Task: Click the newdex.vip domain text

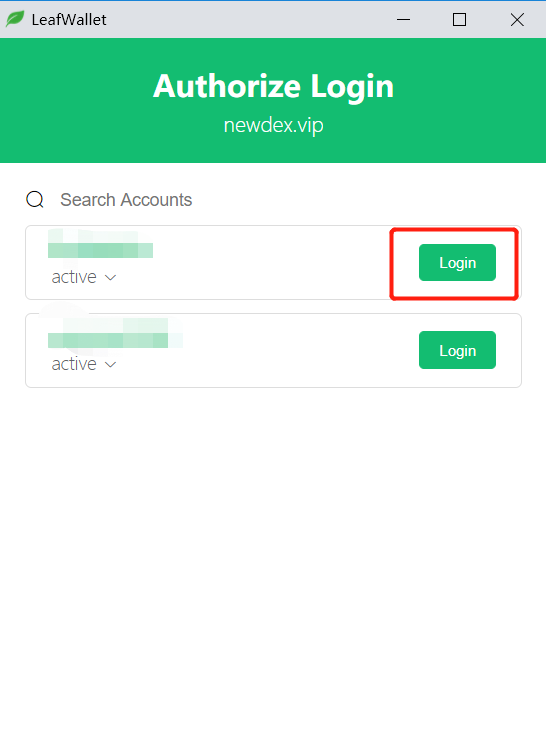Action: pyautogui.click(x=273, y=125)
